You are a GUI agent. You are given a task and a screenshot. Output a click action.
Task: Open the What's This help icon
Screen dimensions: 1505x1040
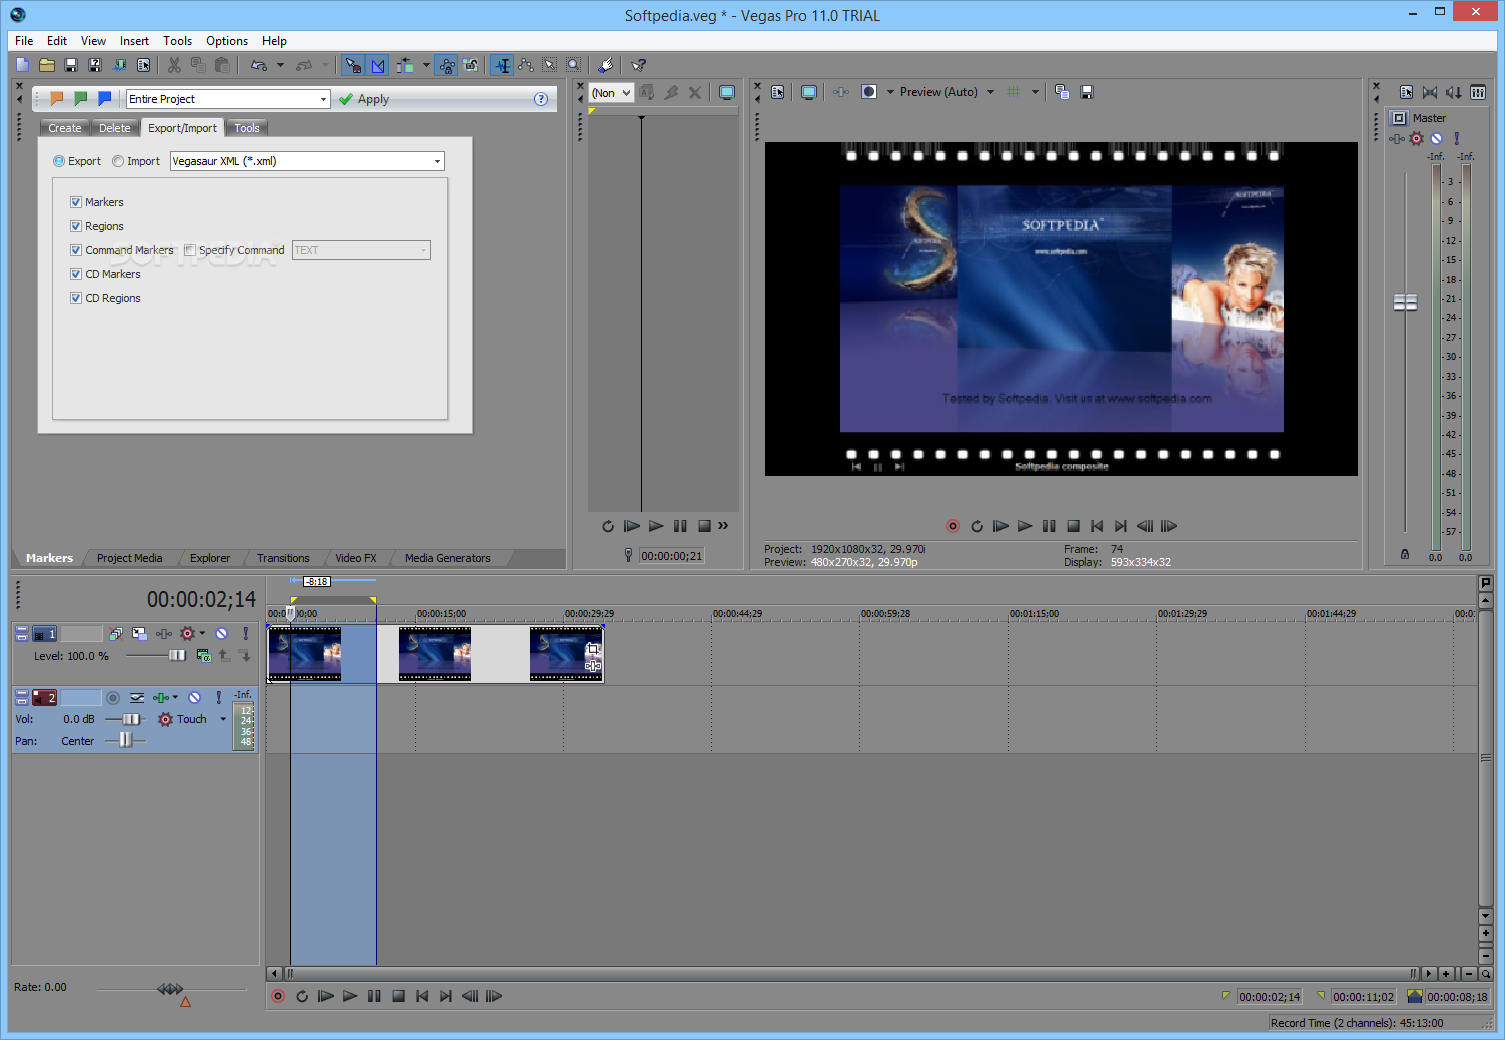click(638, 65)
